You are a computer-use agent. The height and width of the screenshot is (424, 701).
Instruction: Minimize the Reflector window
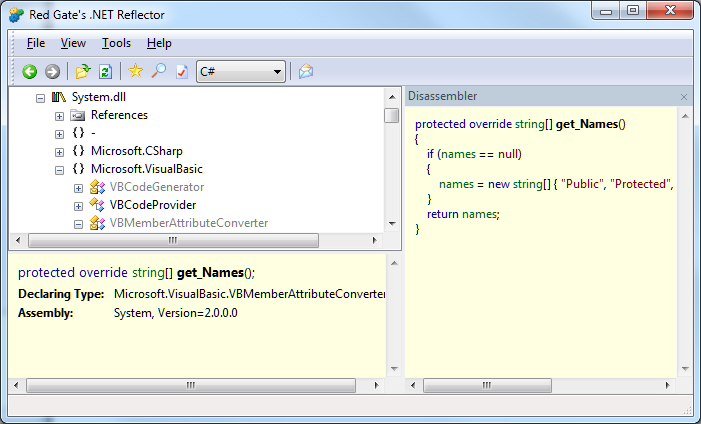pos(606,11)
